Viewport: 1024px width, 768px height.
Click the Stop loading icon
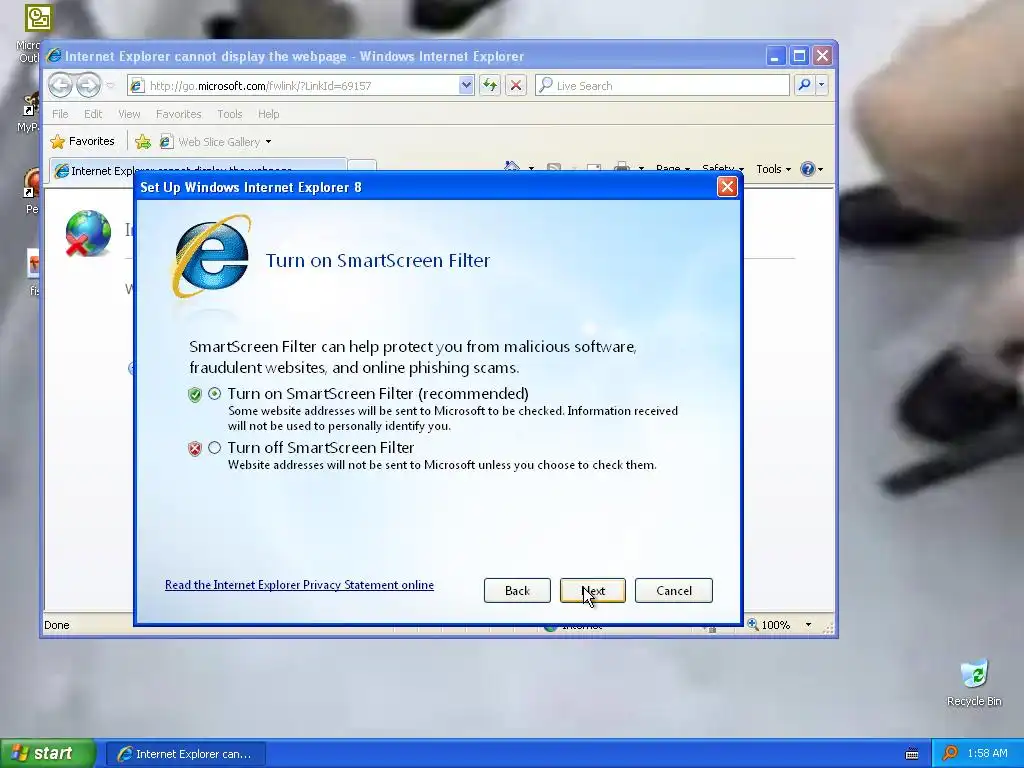point(516,86)
